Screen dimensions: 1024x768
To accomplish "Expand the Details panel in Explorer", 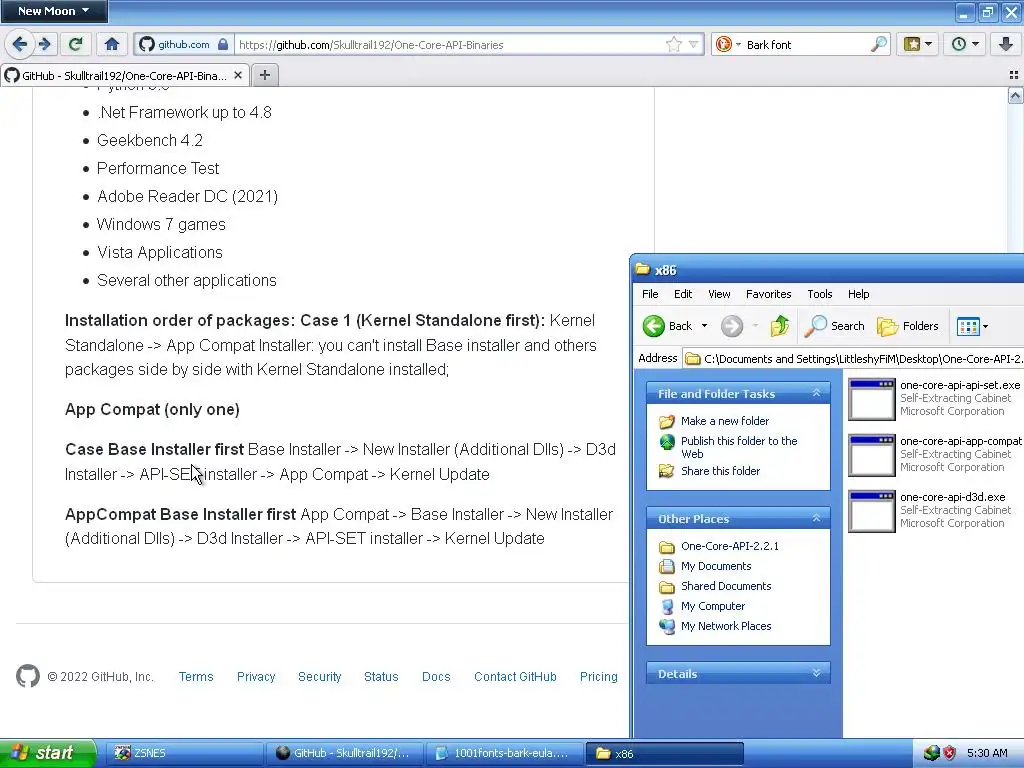I will coord(816,673).
